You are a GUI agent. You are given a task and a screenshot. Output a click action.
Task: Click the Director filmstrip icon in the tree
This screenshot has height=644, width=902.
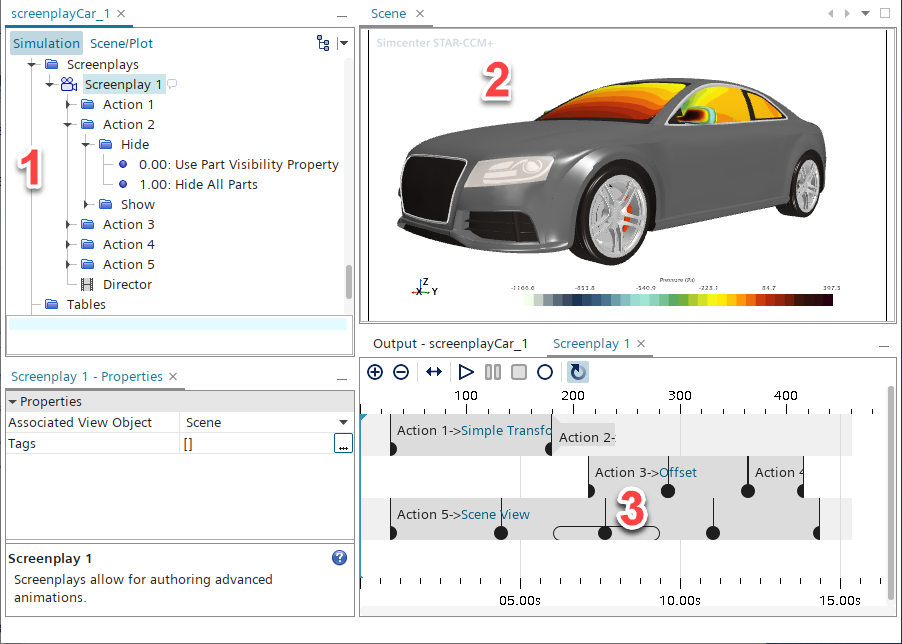pyautogui.click(x=85, y=284)
